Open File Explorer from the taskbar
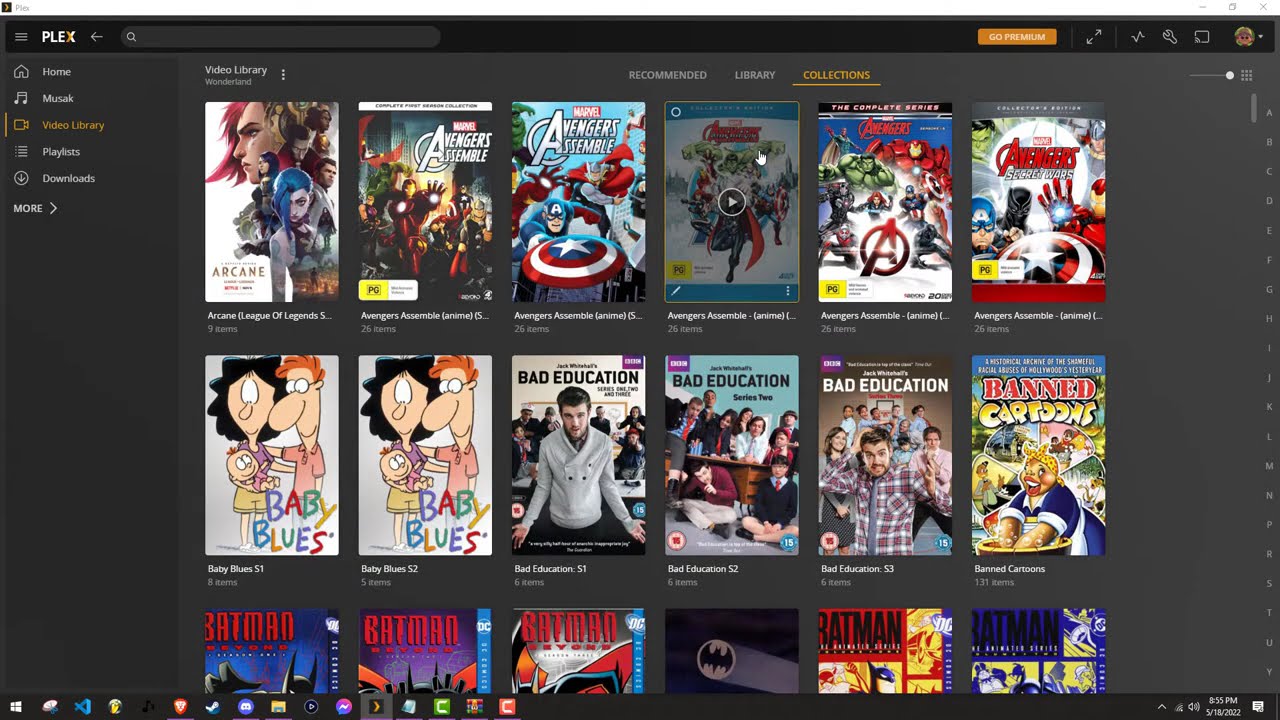Image resolution: width=1280 pixels, height=720 pixels. [278, 707]
